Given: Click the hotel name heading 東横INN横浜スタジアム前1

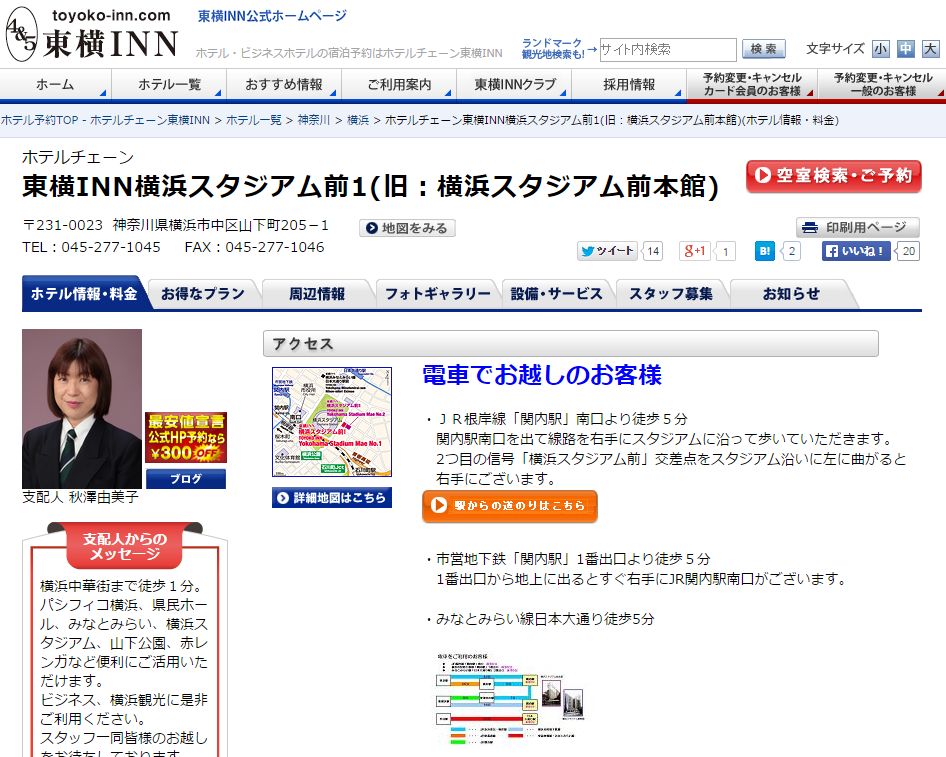Looking at the screenshot, I should click(370, 186).
